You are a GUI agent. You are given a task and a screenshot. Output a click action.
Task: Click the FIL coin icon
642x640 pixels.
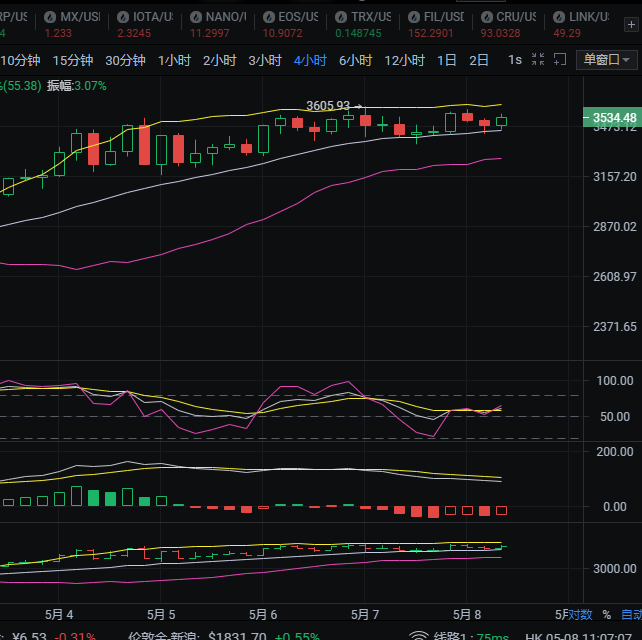pyautogui.click(x=417, y=17)
